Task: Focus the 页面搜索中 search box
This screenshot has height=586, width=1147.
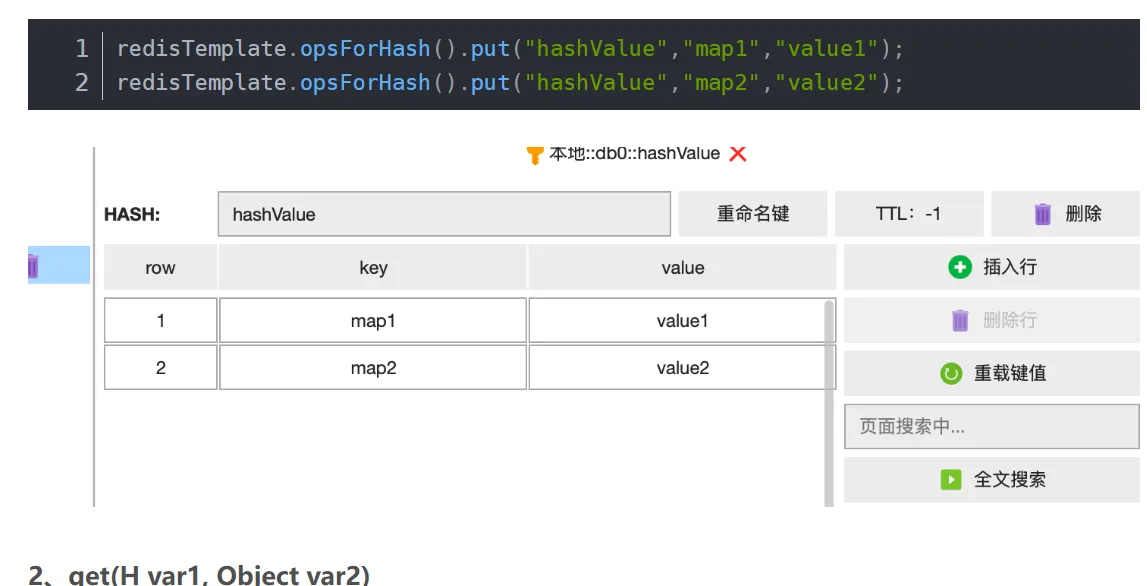Action: click(991, 427)
